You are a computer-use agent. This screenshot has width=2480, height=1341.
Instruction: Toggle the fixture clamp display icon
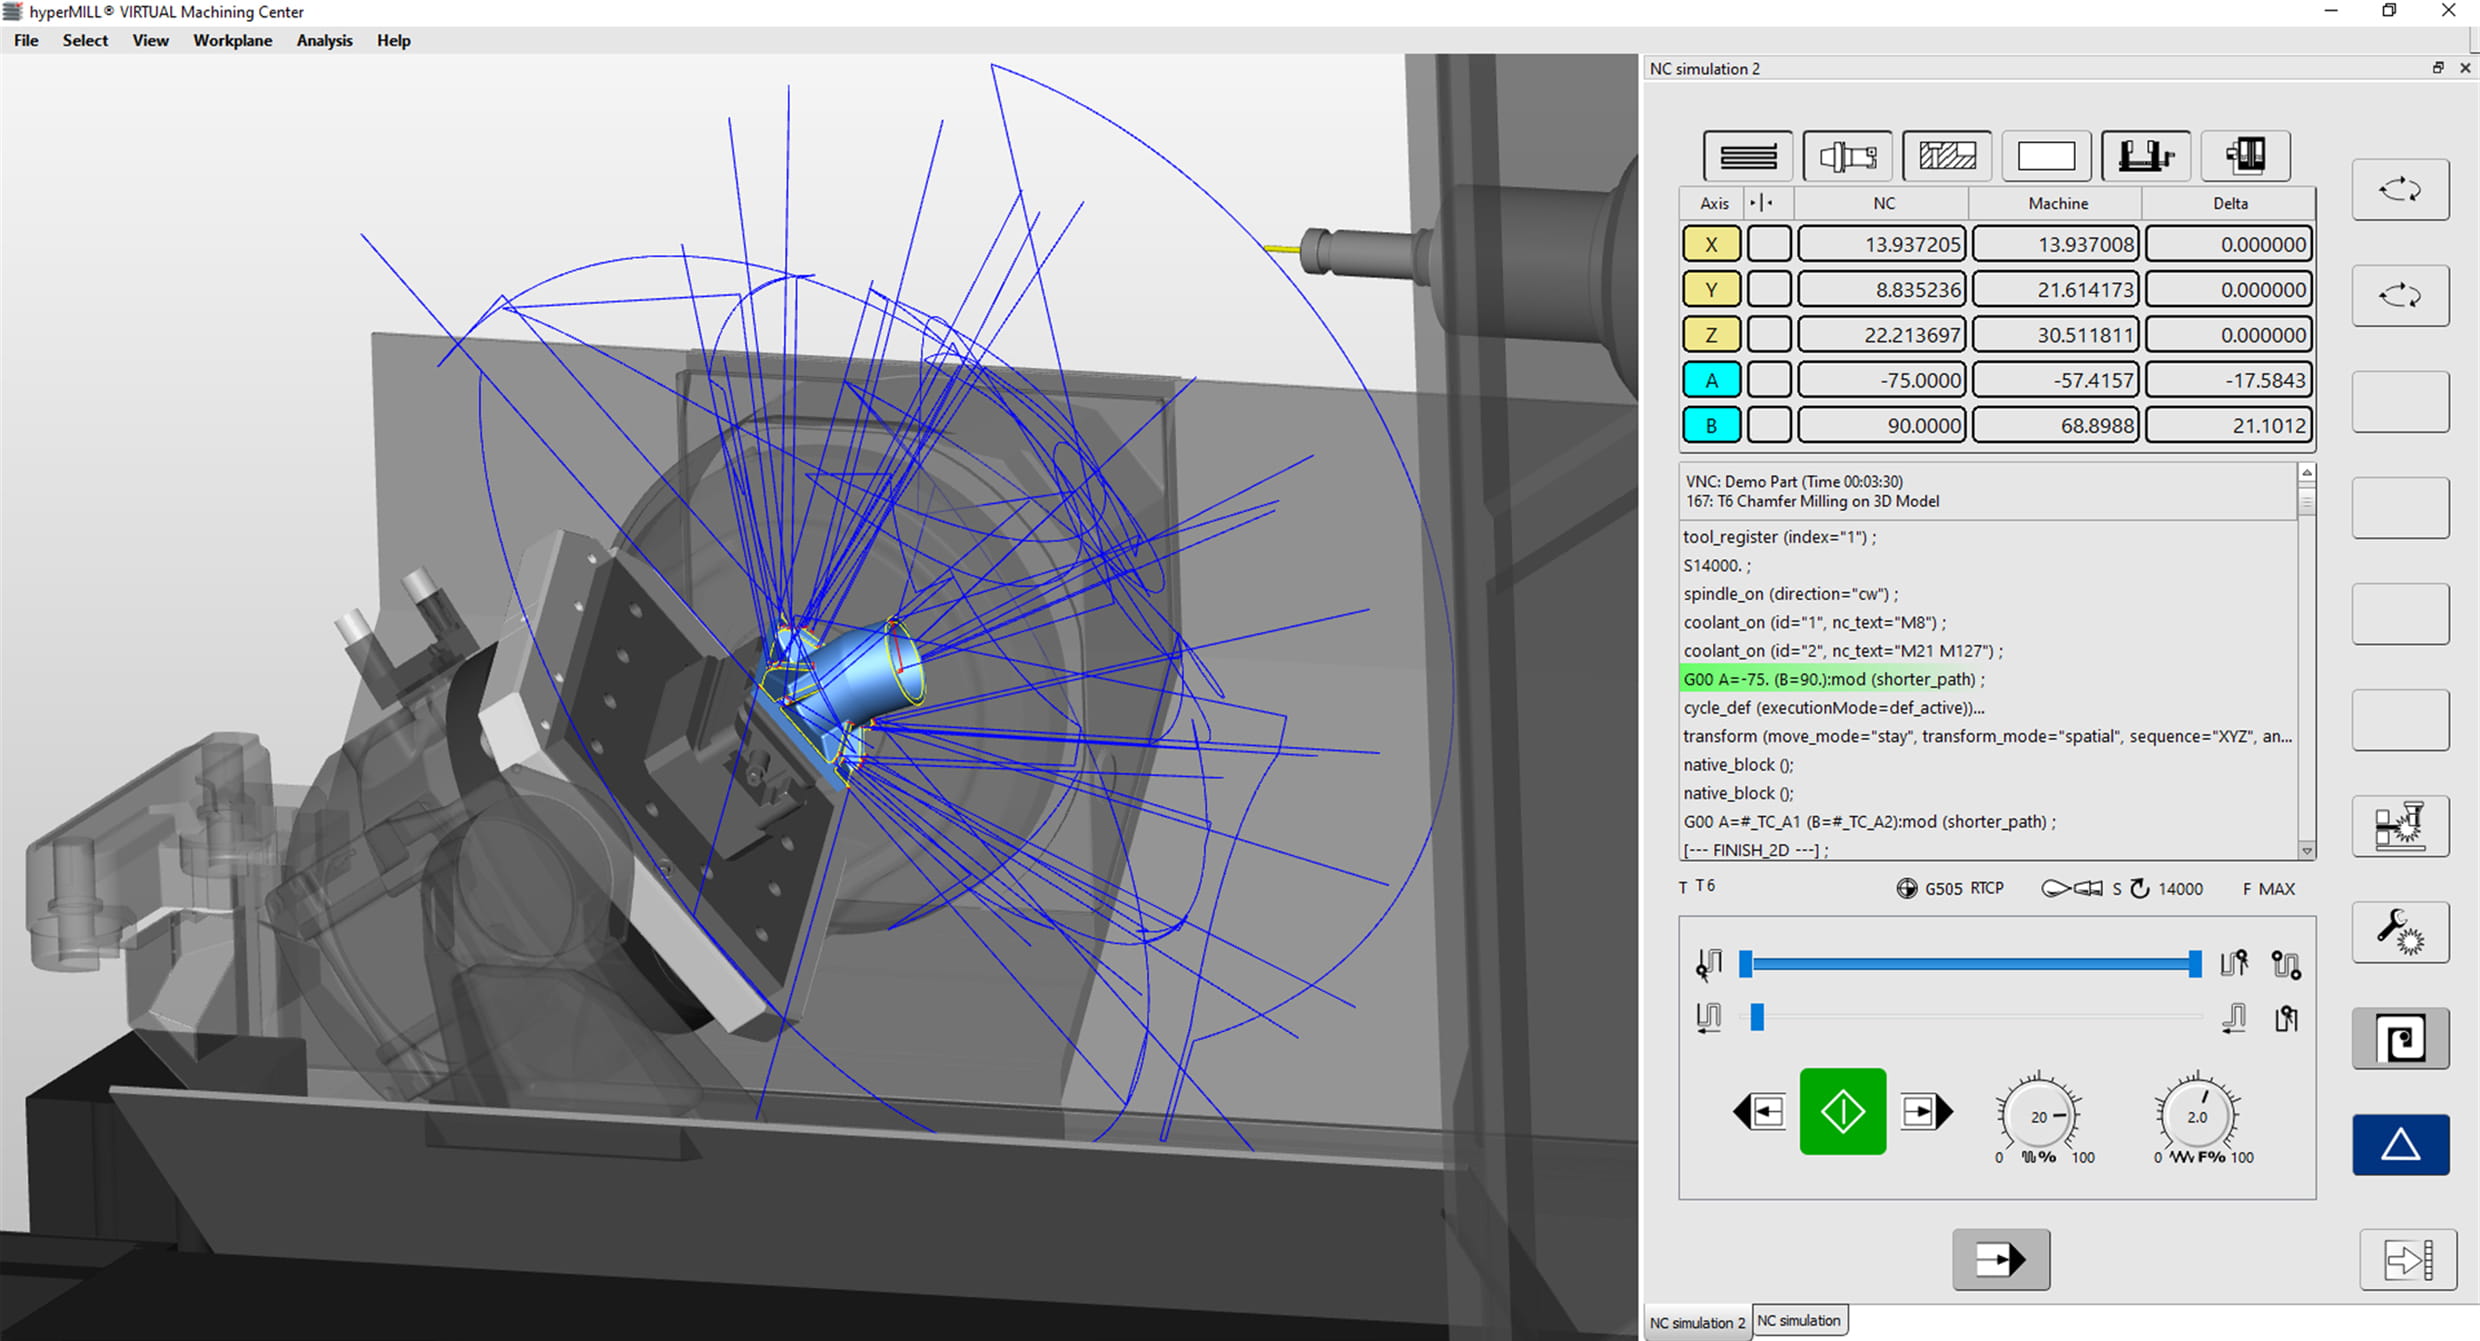coord(2145,156)
